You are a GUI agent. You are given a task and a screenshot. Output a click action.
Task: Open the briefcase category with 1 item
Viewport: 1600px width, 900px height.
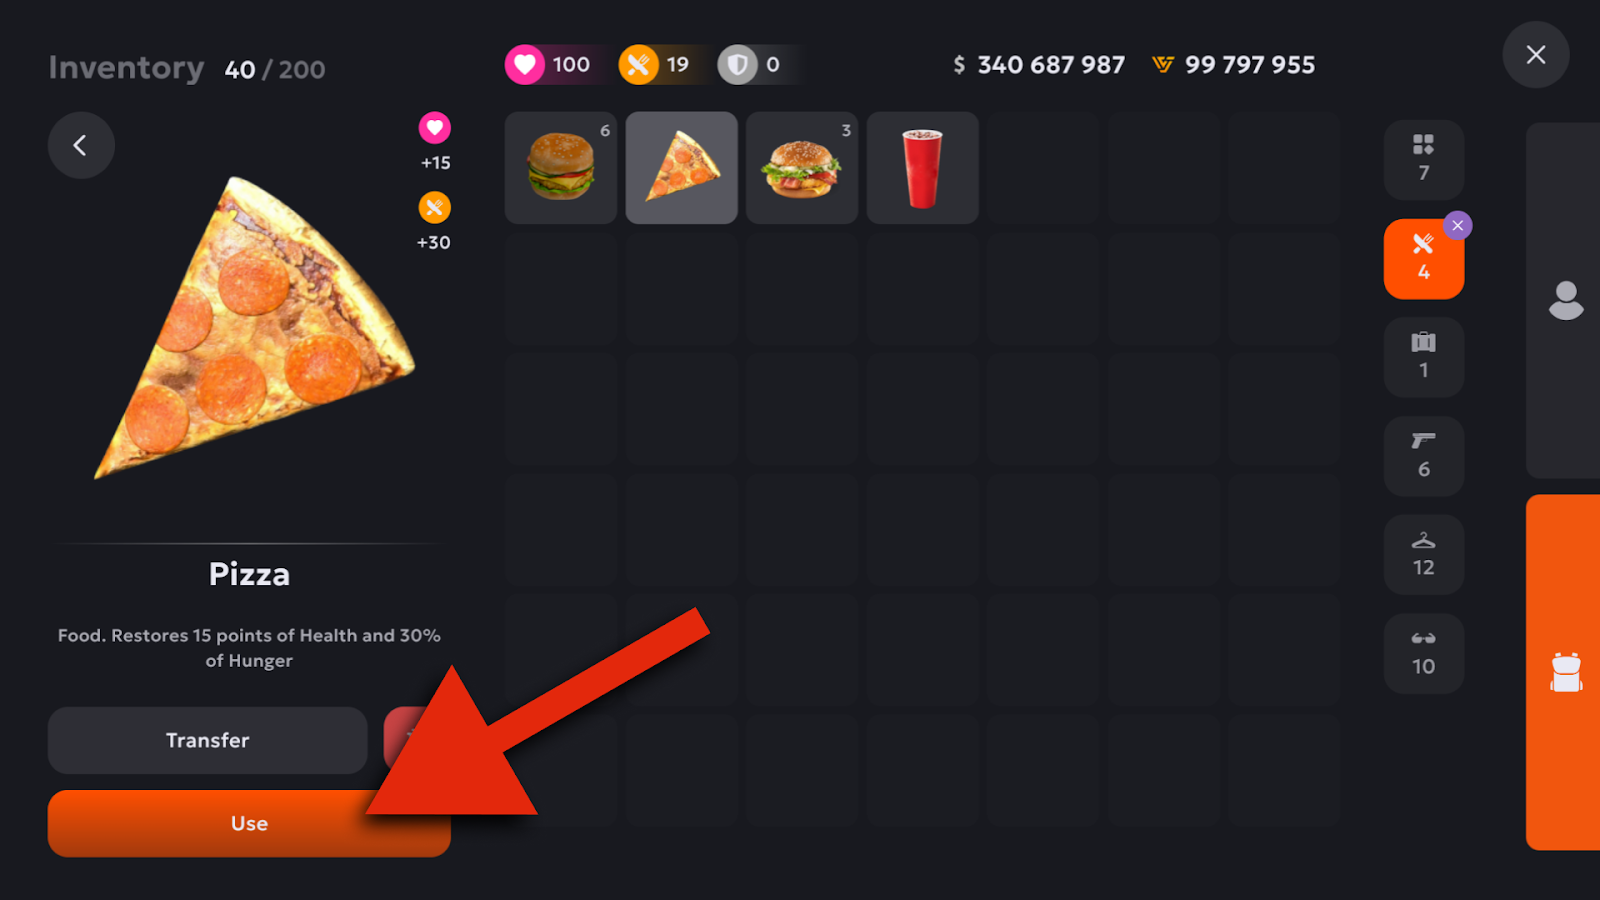(x=1424, y=357)
